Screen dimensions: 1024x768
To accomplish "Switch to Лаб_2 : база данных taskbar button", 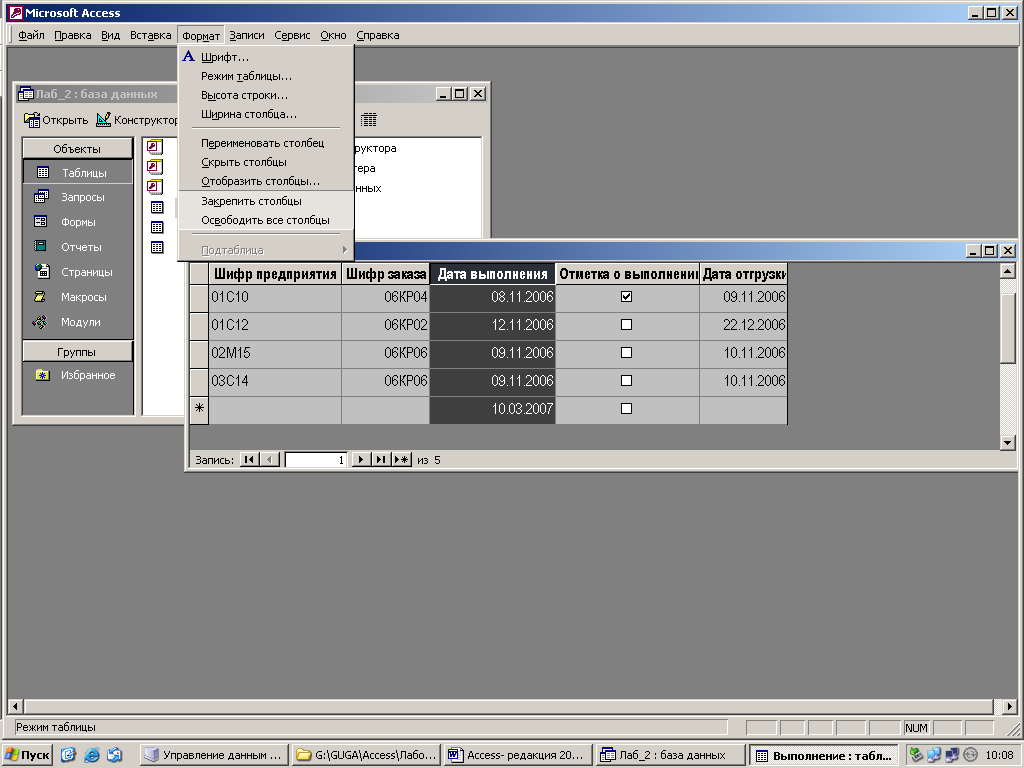I will [x=670, y=755].
